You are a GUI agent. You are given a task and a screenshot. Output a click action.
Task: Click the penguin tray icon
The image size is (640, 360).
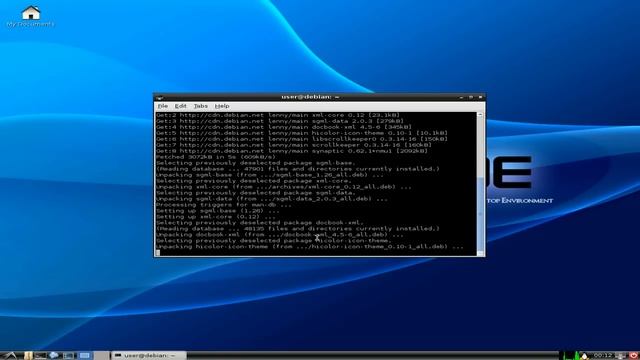(584, 356)
